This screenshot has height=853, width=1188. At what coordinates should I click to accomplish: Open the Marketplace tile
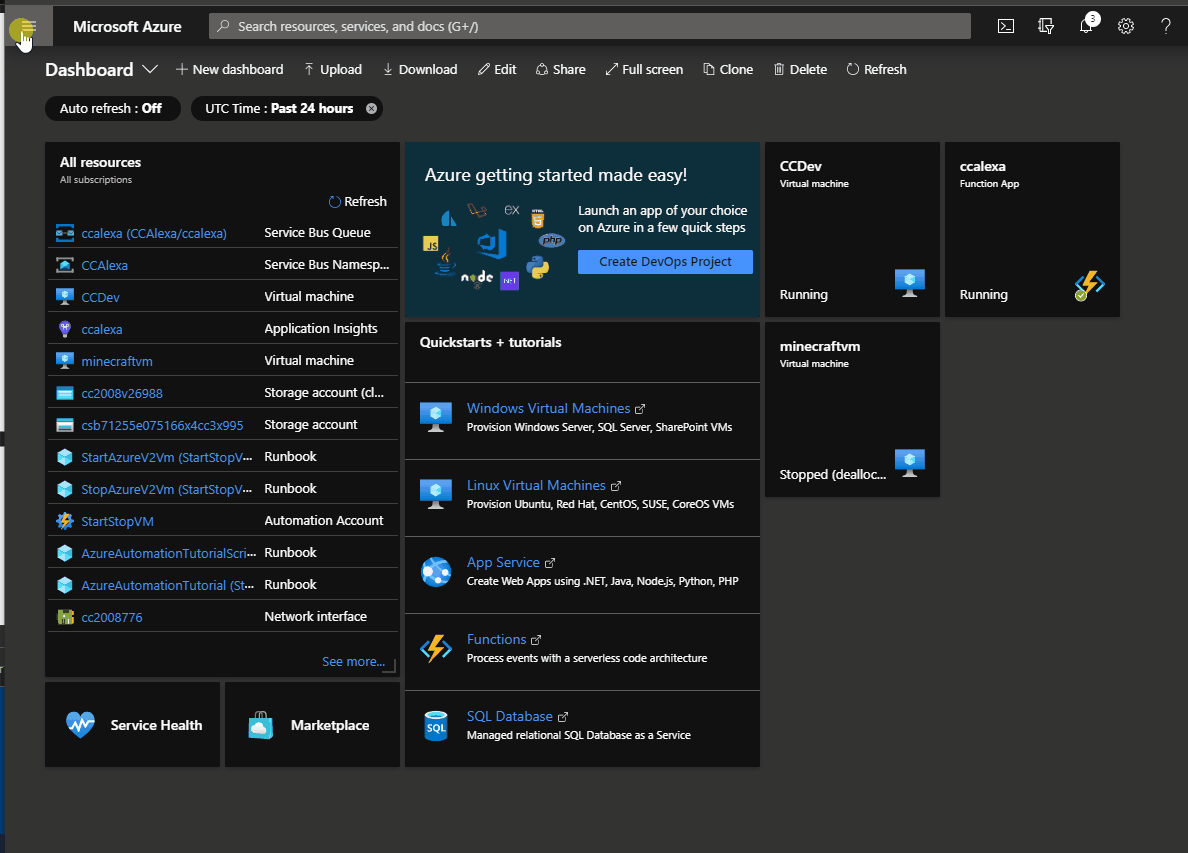(312, 725)
